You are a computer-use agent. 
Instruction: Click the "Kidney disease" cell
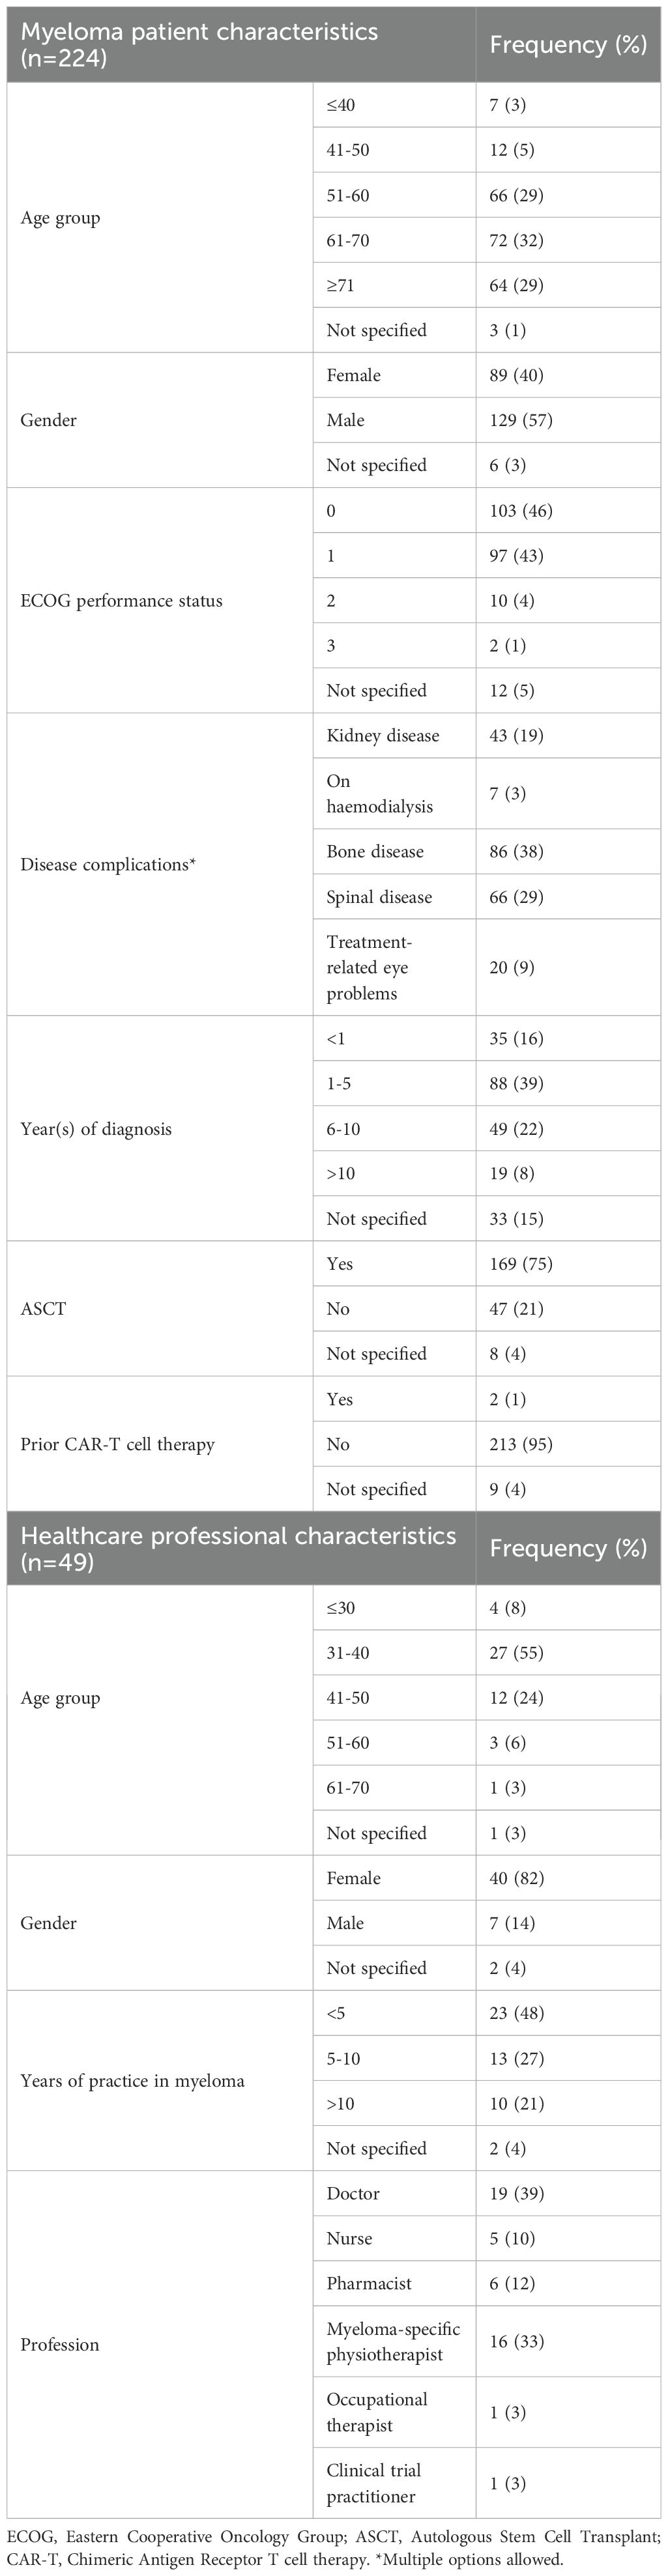point(383,736)
